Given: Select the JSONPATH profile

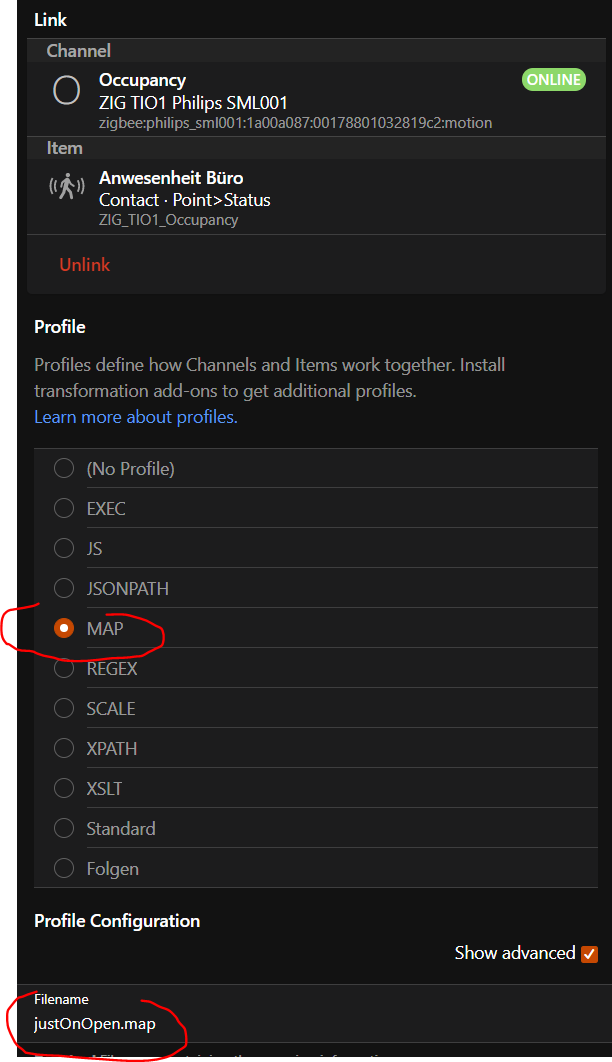Looking at the screenshot, I should 64,588.
